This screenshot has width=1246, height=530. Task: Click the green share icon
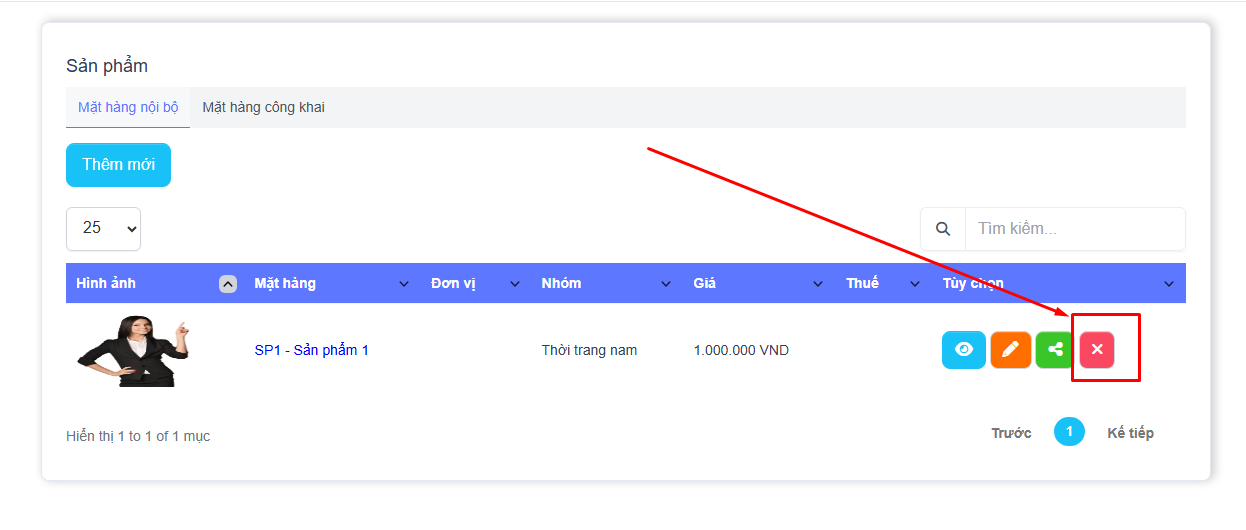tap(1054, 349)
